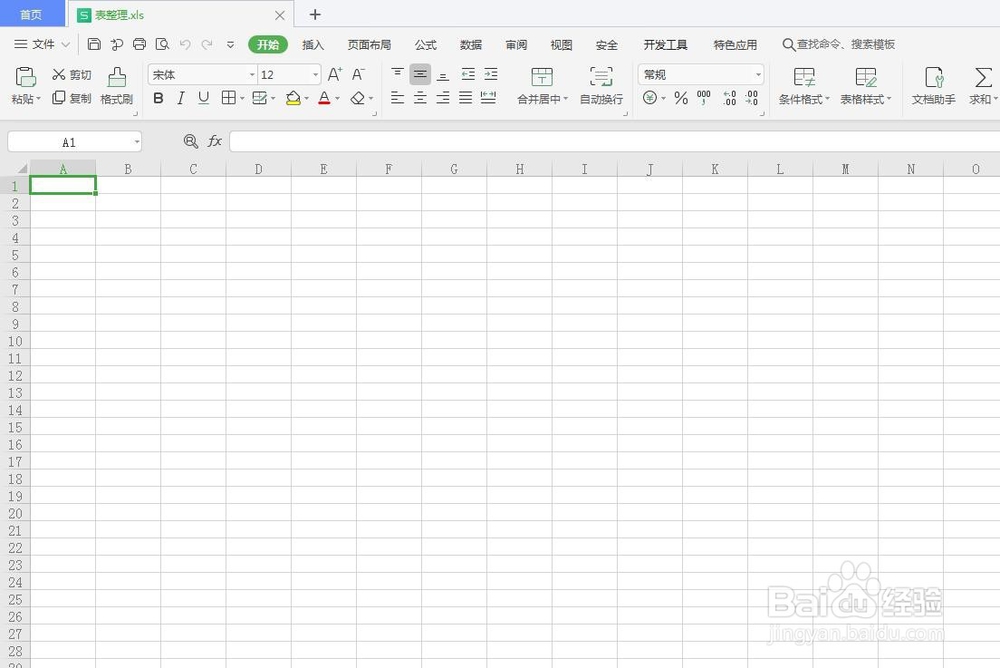The width and height of the screenshot is (1000, 668).
Task: Switch to the 数据 tab
Action: click(x=471, y=45)
